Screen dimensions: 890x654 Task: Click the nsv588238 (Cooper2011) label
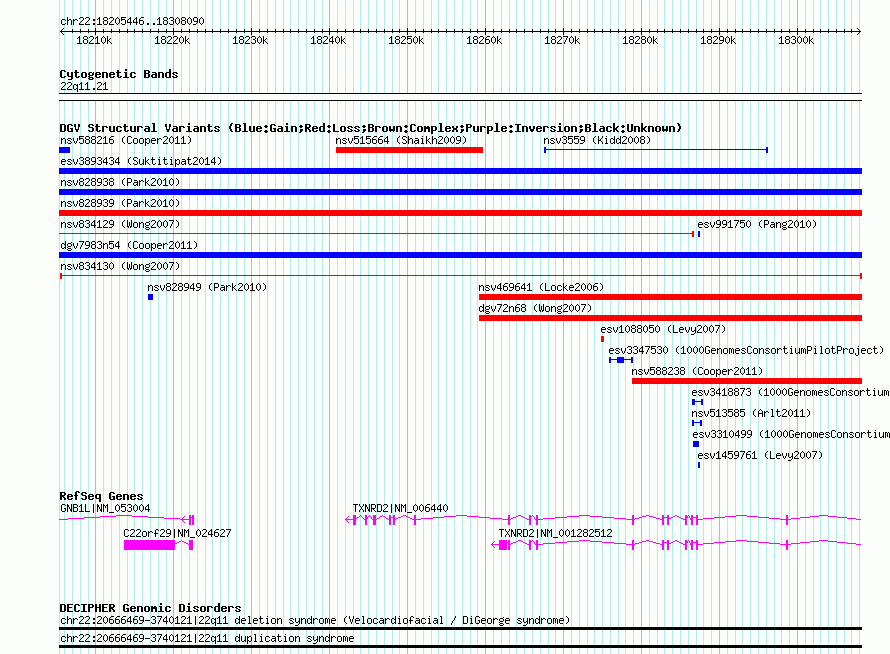pos(697,371)
